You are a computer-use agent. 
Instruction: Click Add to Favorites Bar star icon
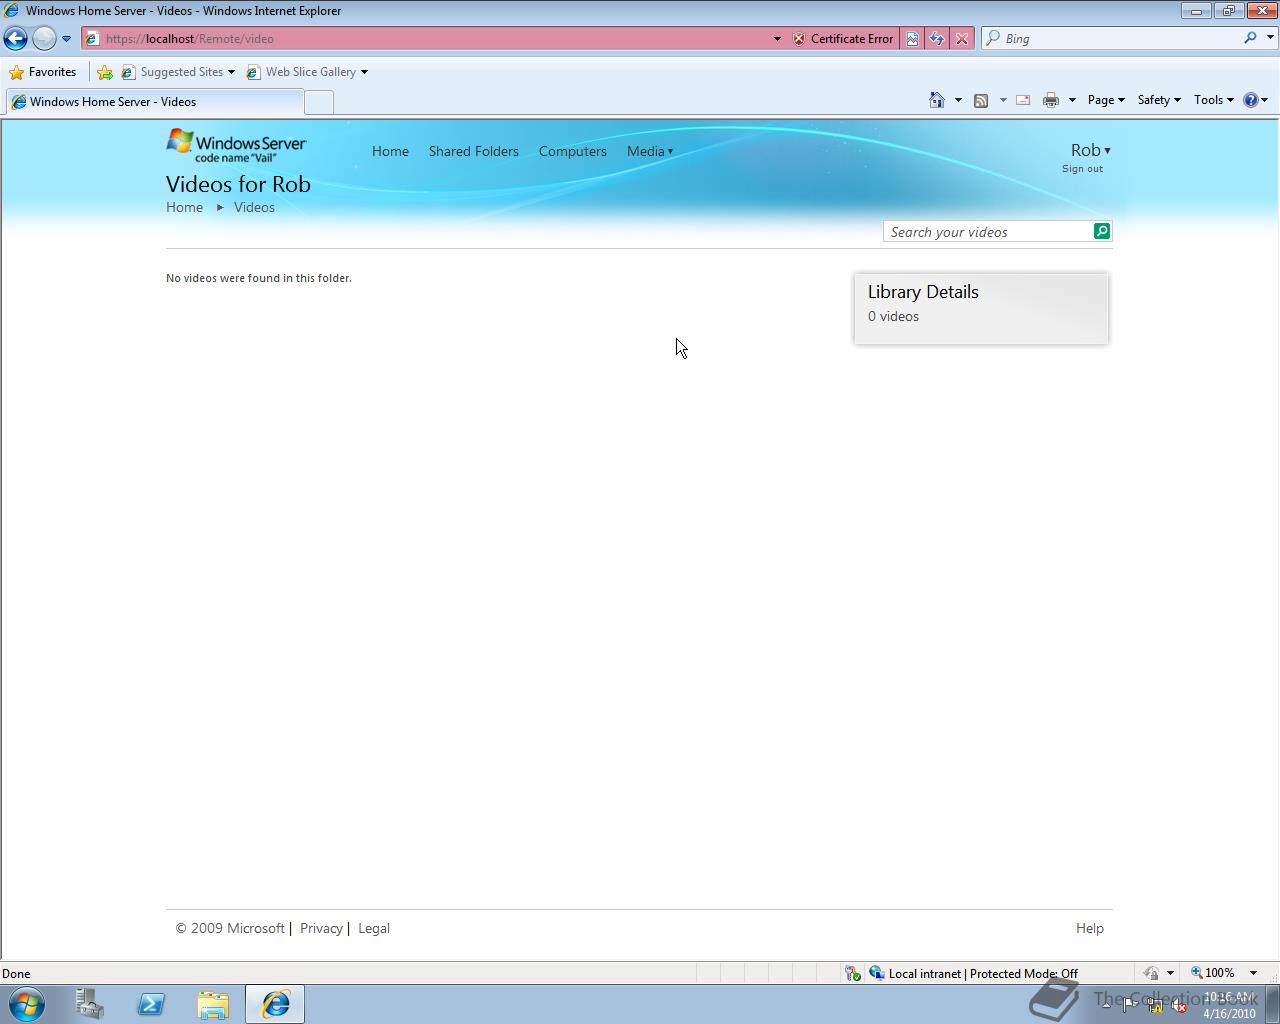105,72
